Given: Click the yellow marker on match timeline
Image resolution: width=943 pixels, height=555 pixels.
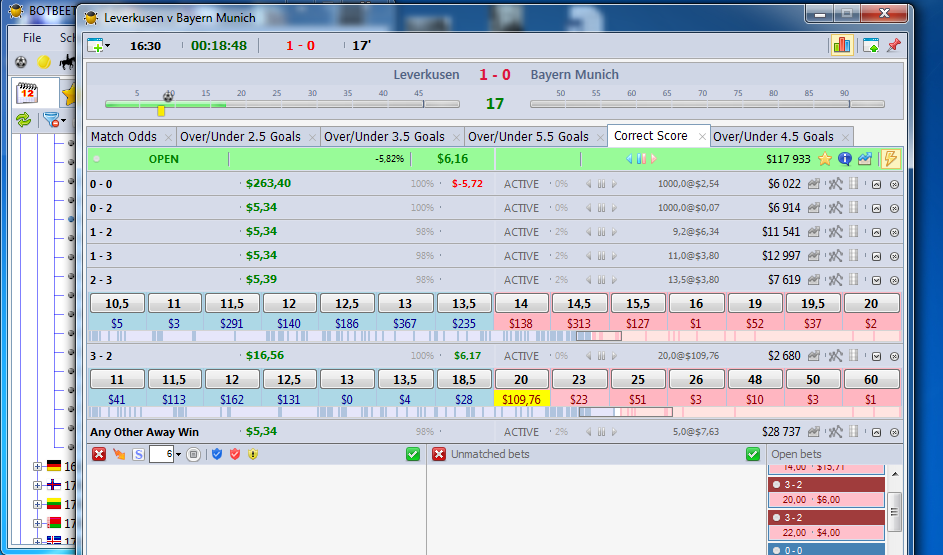Looking at the screenshot, I should [x=161, y=111].
